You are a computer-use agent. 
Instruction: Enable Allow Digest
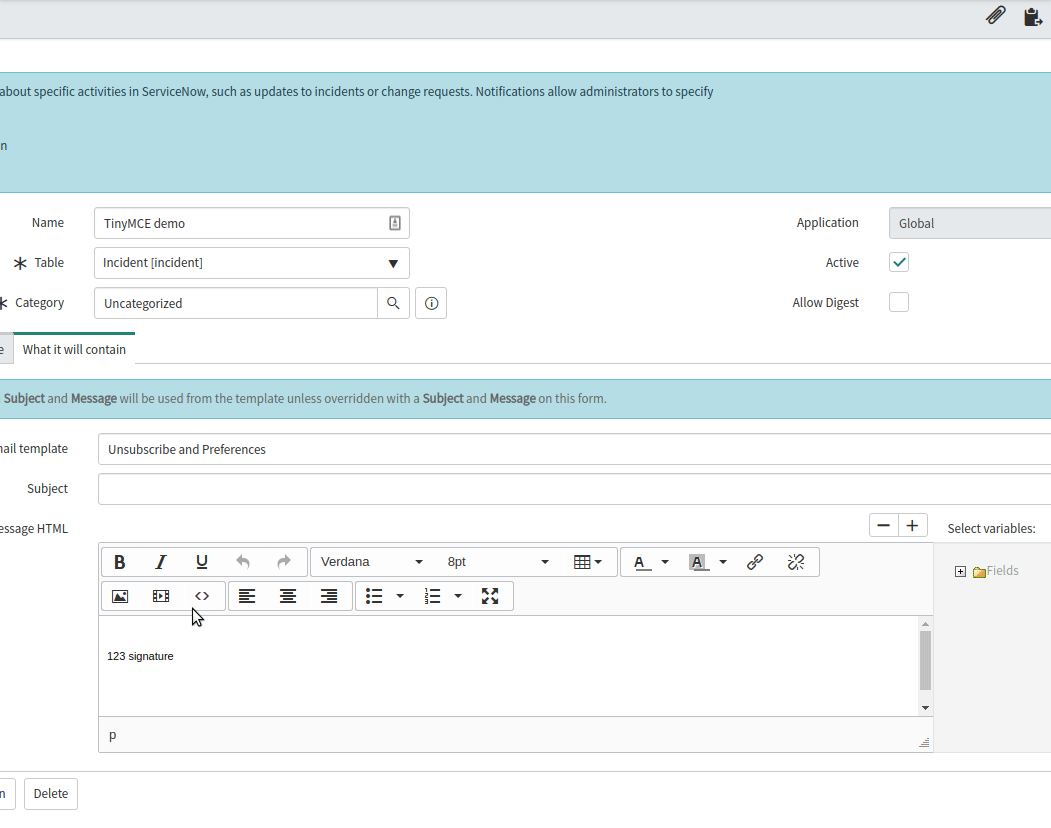[x=898, y=301]
